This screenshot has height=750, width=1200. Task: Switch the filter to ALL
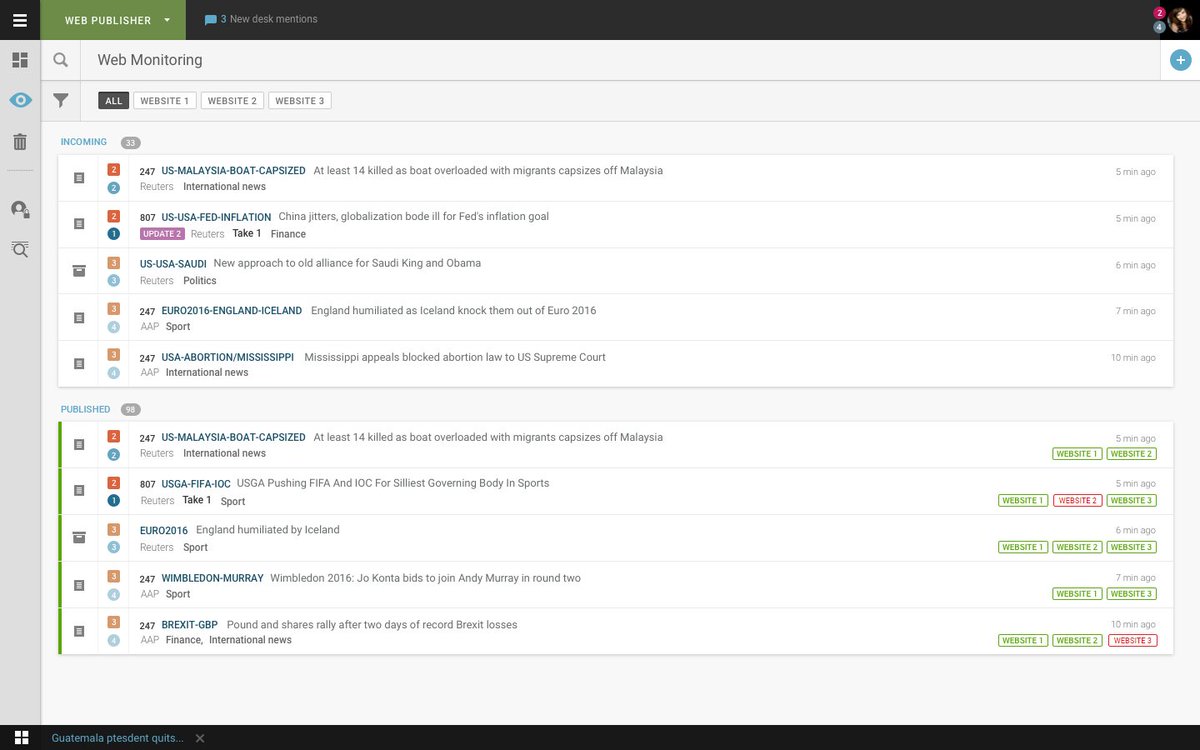point(113,100)
